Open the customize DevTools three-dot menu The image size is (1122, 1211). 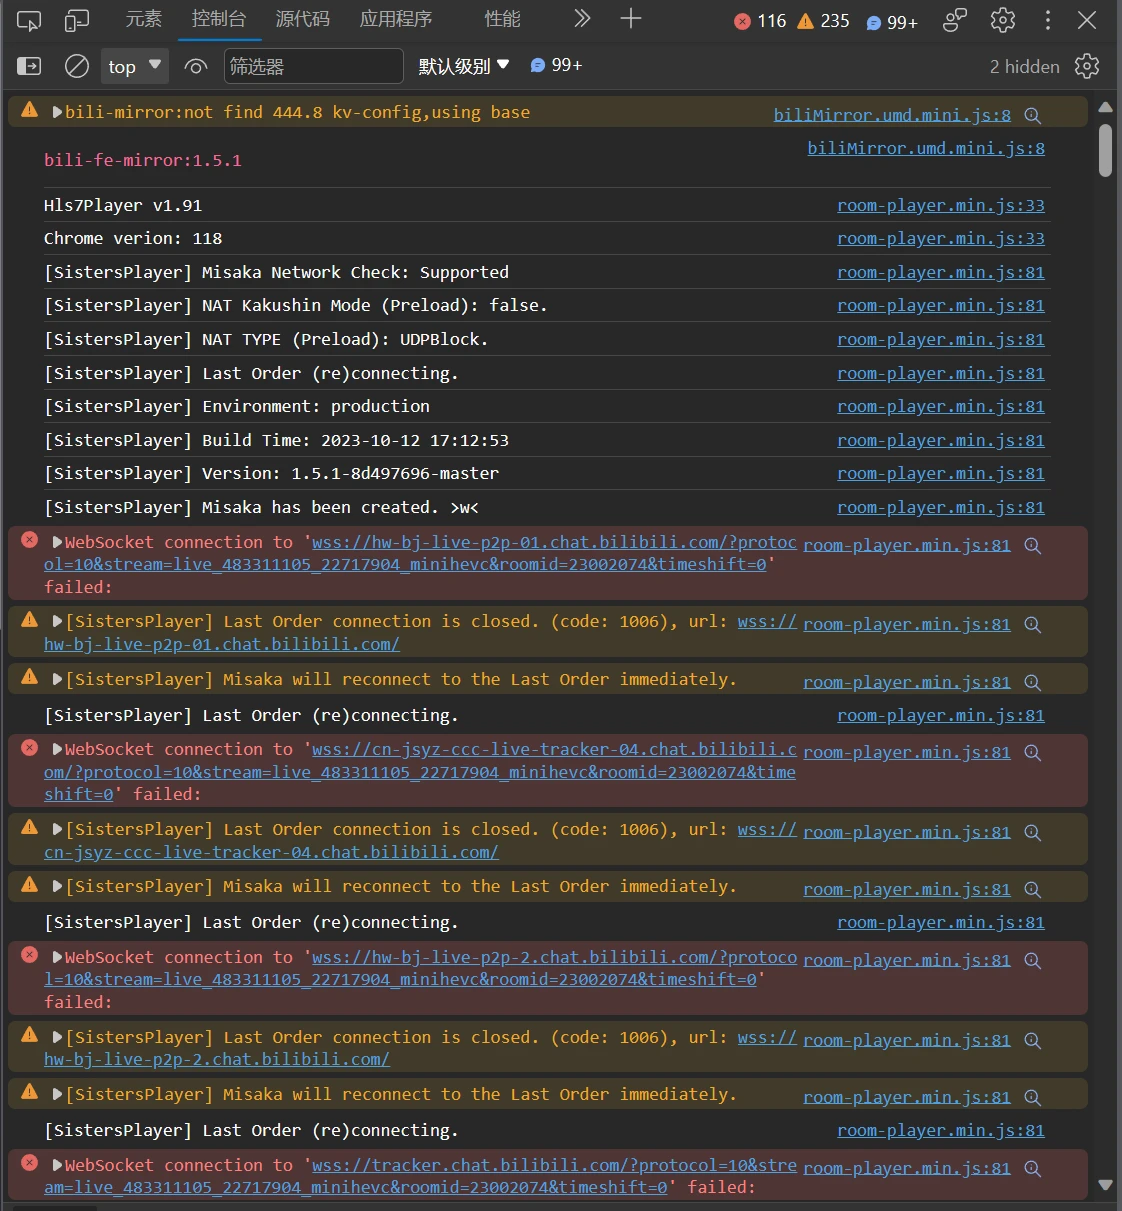pos(1047,20)
